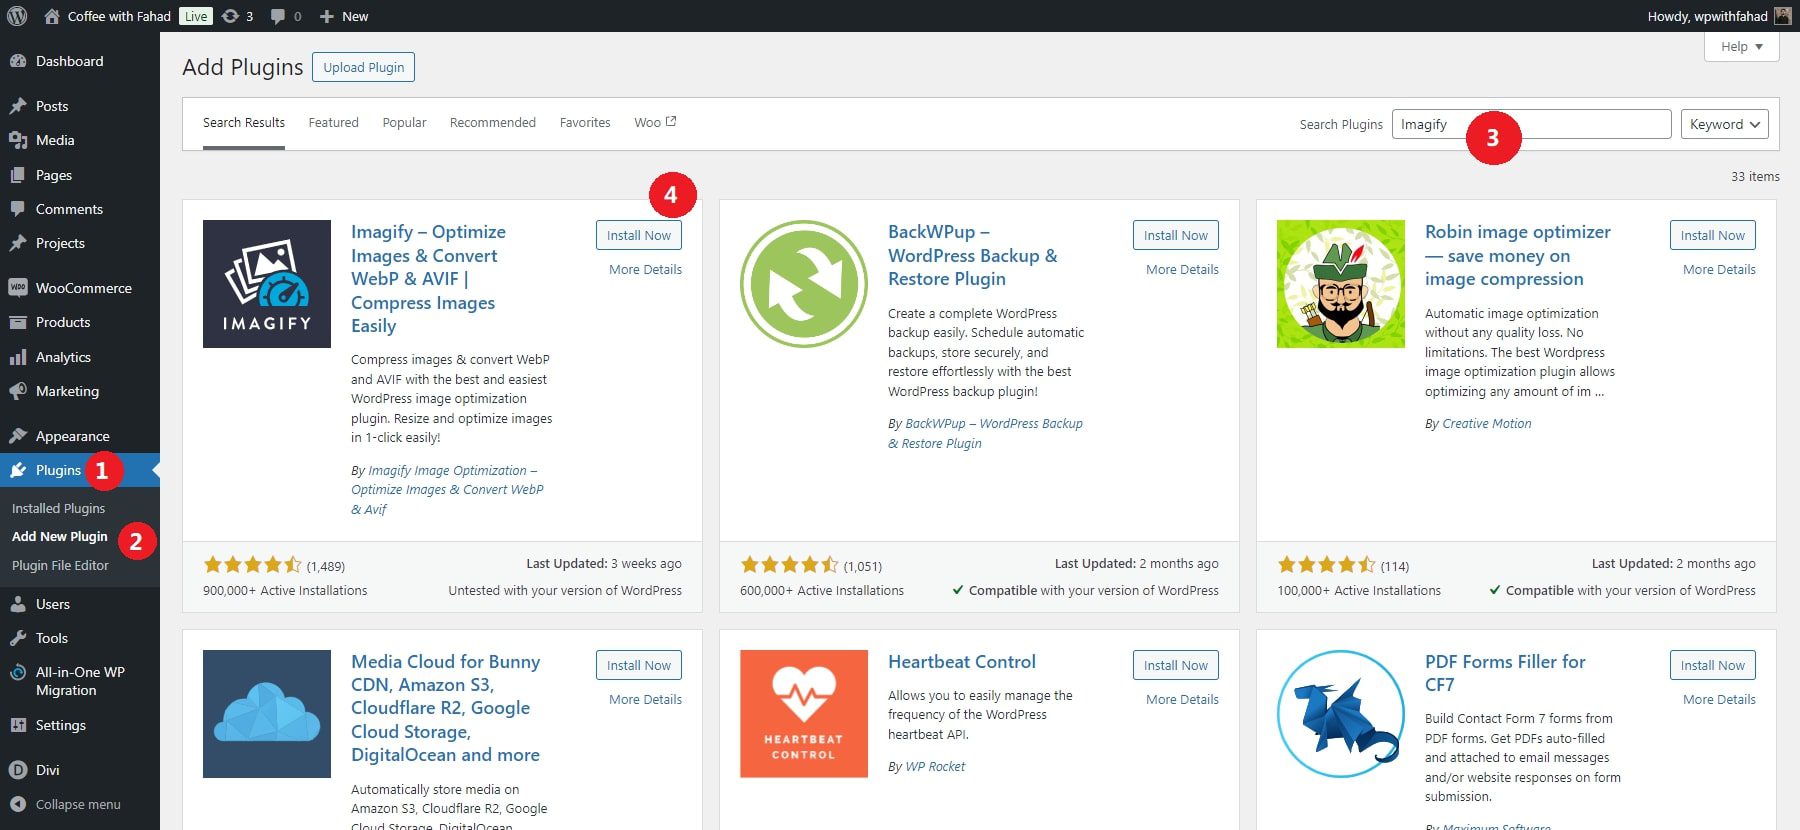Click the Divi sidebar icon

point(18,770)
